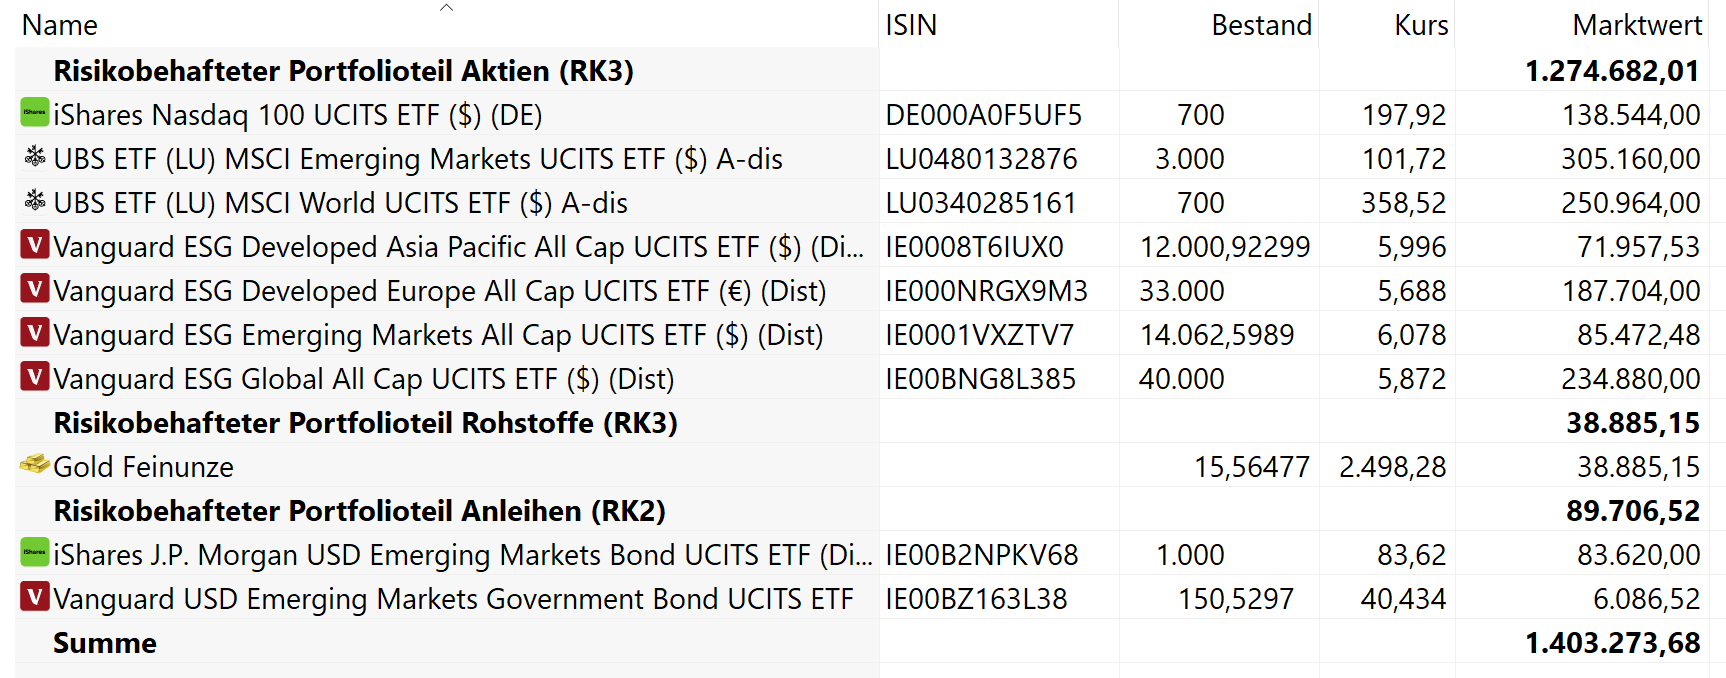
Task: Click the ISIN cell DE000A0F5UF5
Action: [x=983, y=115]
